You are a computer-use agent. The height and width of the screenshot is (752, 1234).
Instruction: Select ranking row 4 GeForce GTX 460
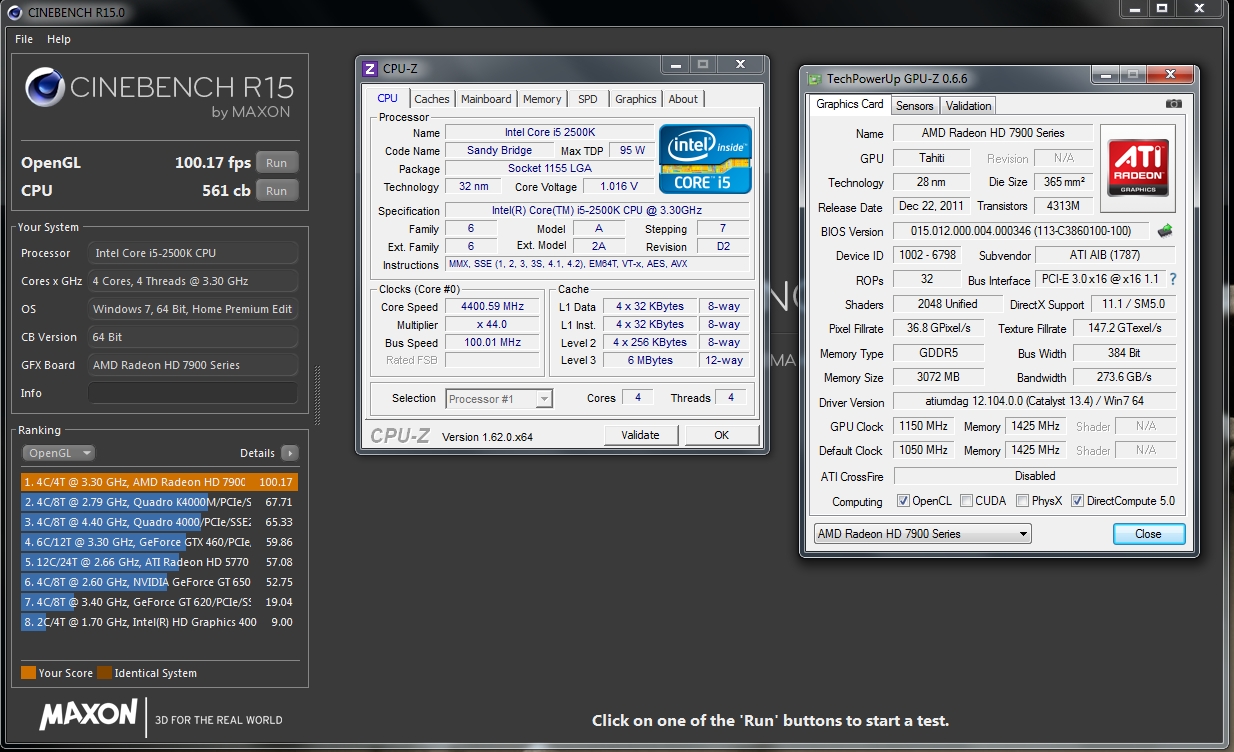pos(160,542)
